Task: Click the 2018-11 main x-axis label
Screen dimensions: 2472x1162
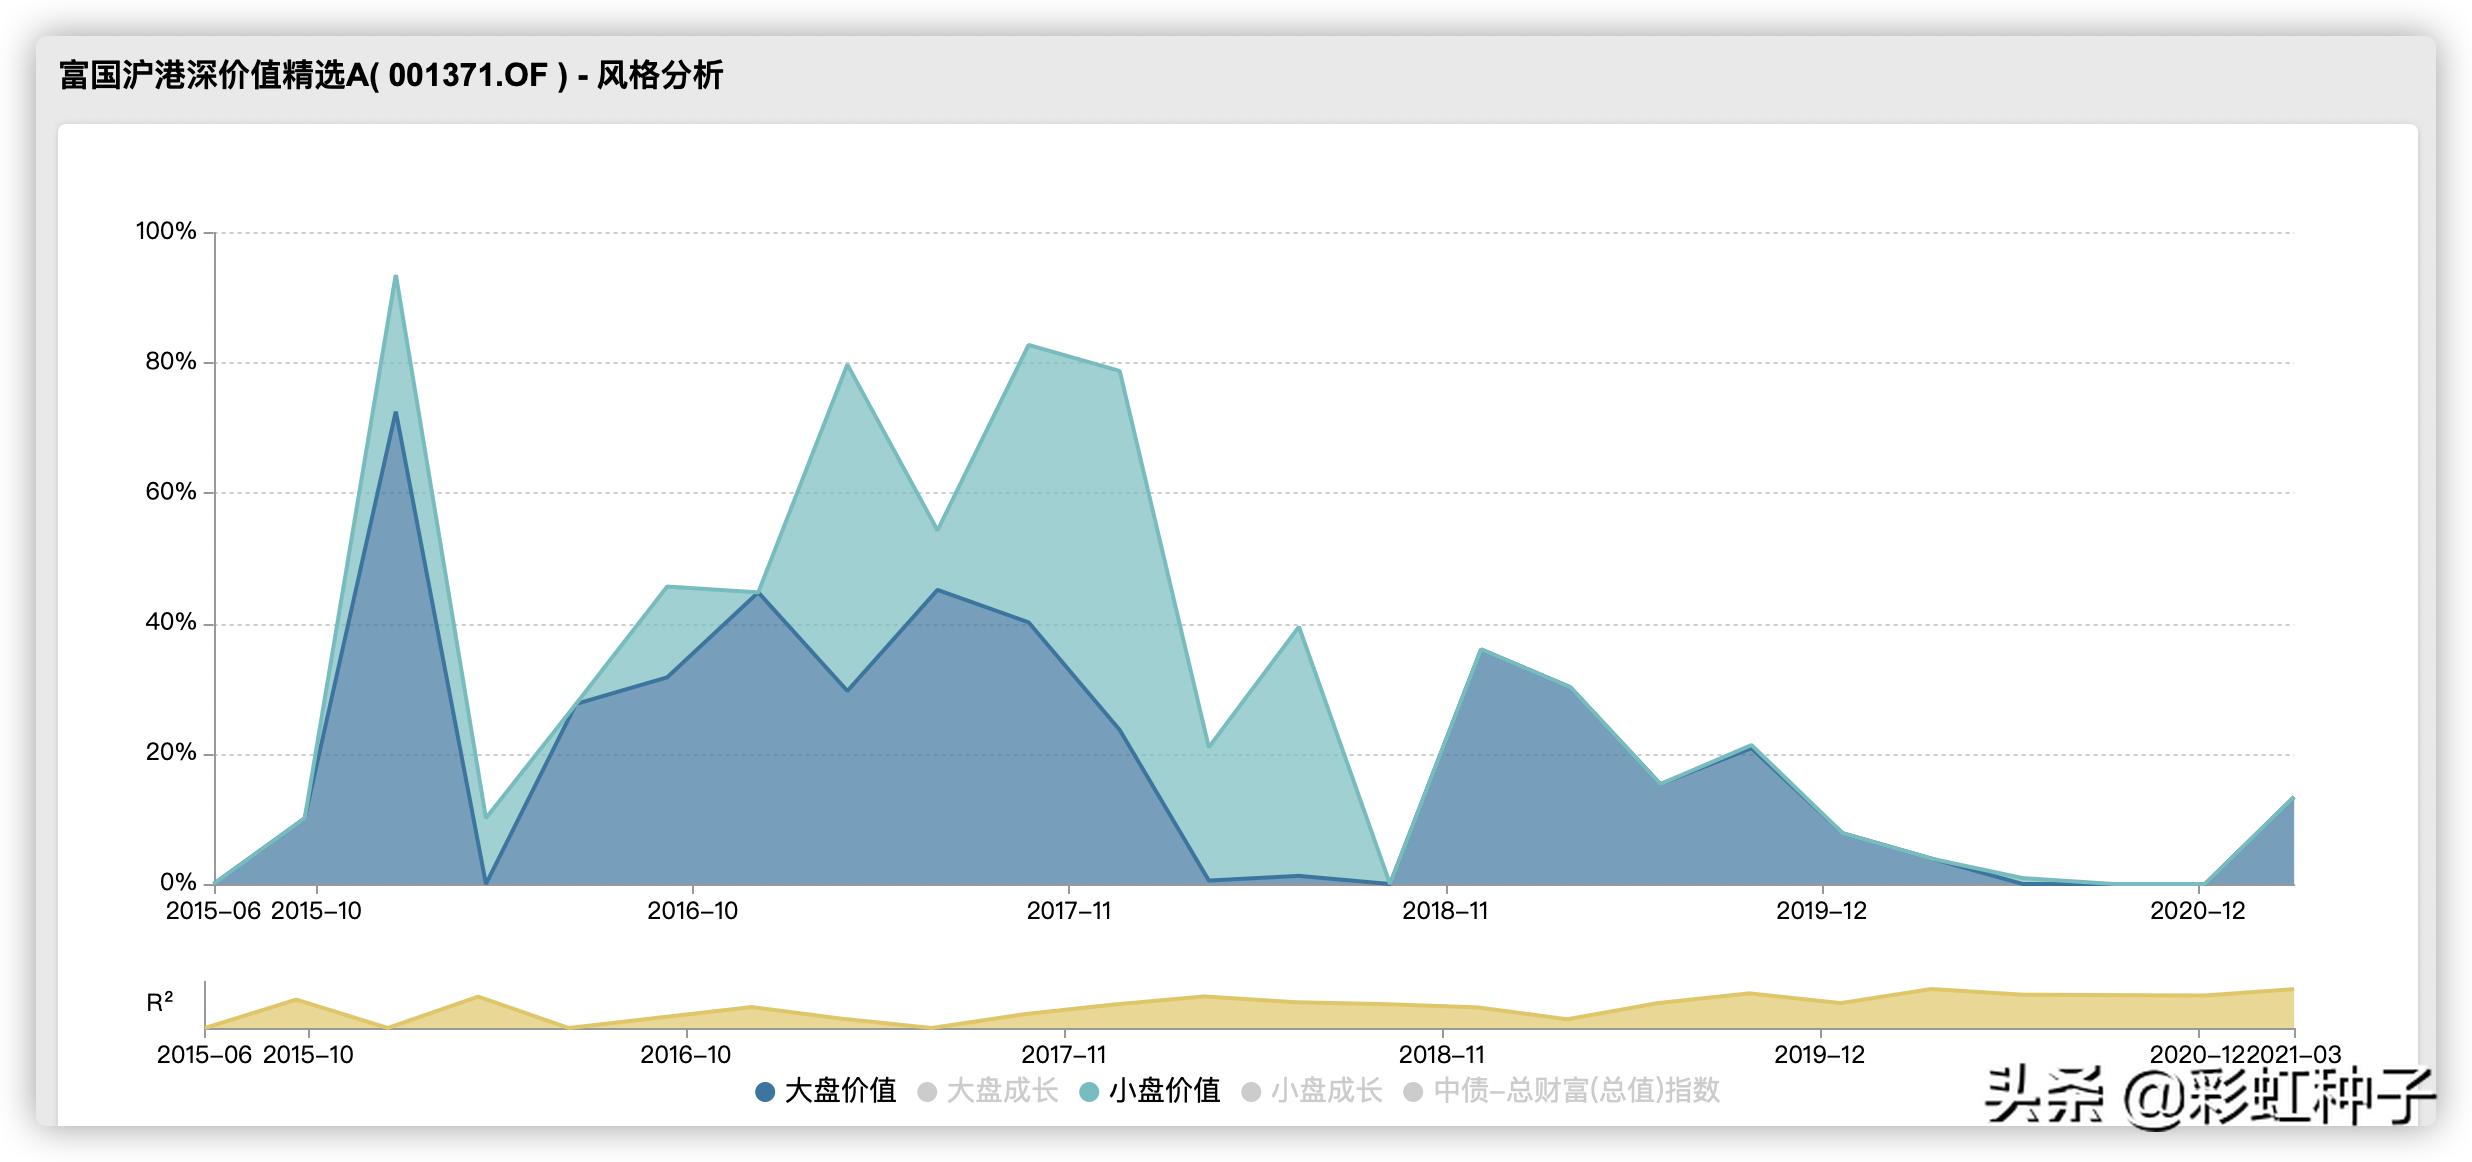Action: pos(1445,911)
